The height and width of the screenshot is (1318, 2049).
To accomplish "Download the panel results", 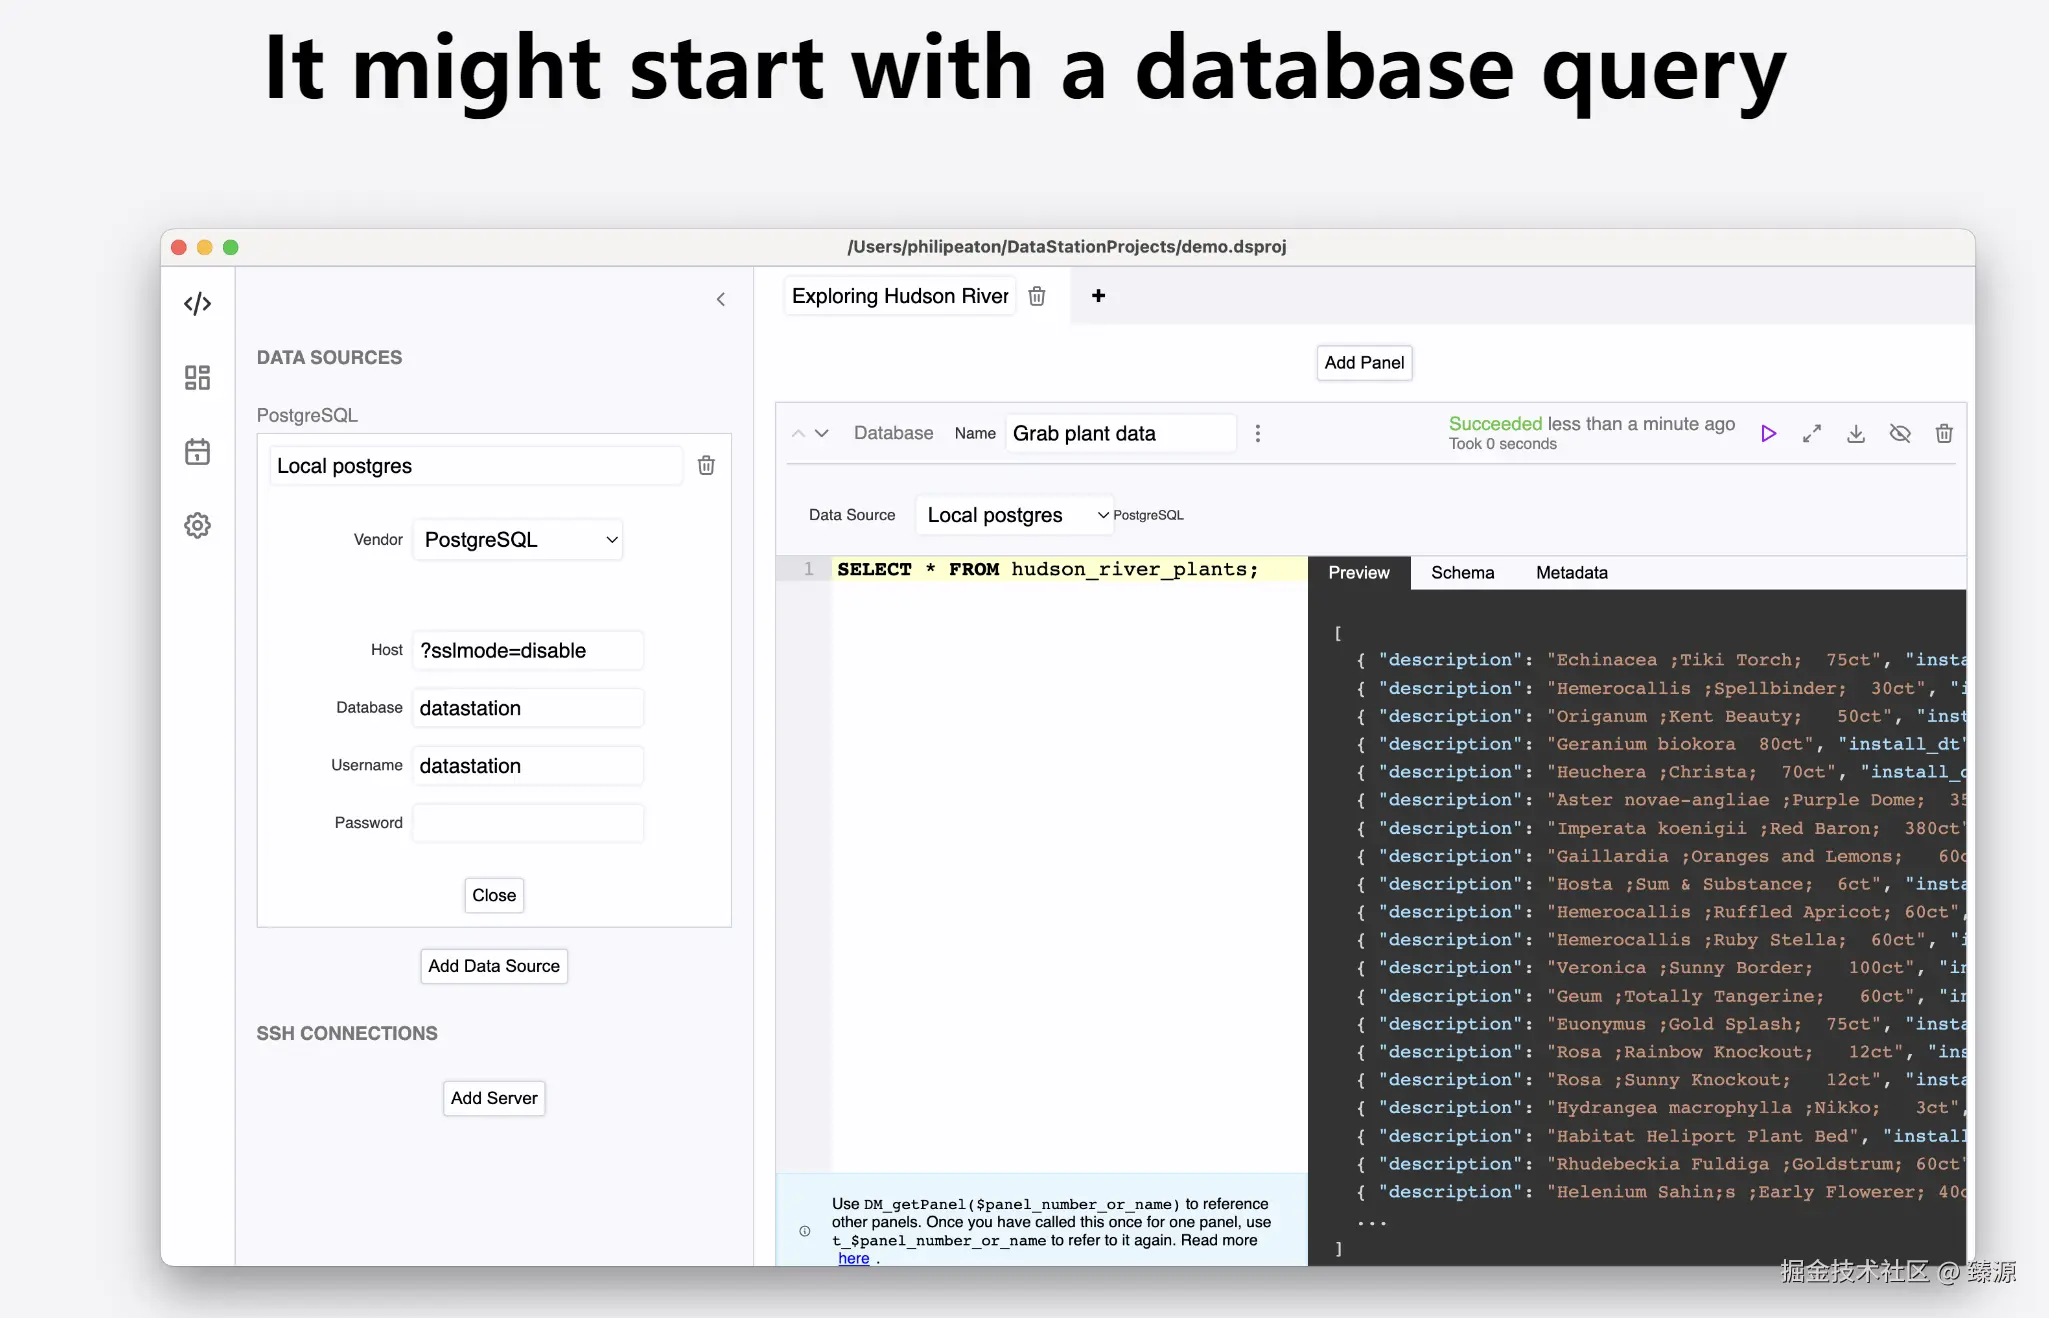I will (1856, 434).
